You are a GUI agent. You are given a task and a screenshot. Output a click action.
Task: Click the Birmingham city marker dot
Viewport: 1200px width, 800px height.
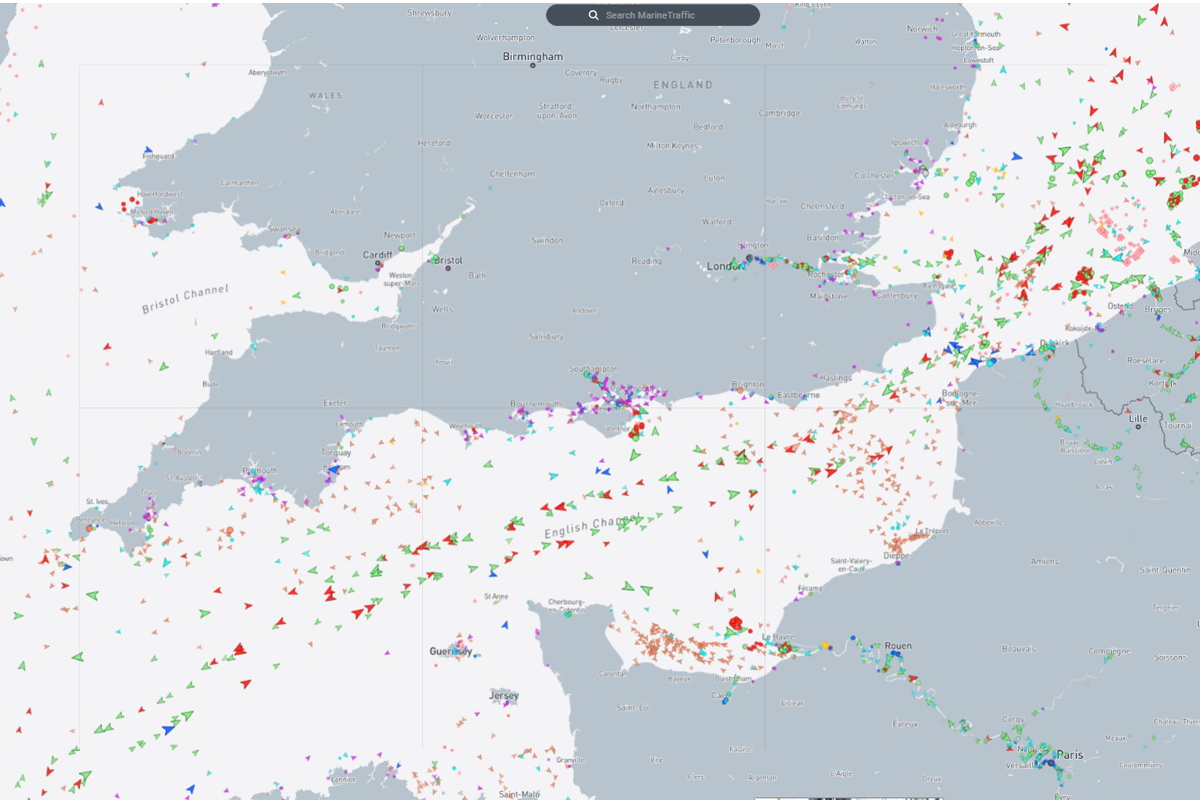tap(533, 66)
